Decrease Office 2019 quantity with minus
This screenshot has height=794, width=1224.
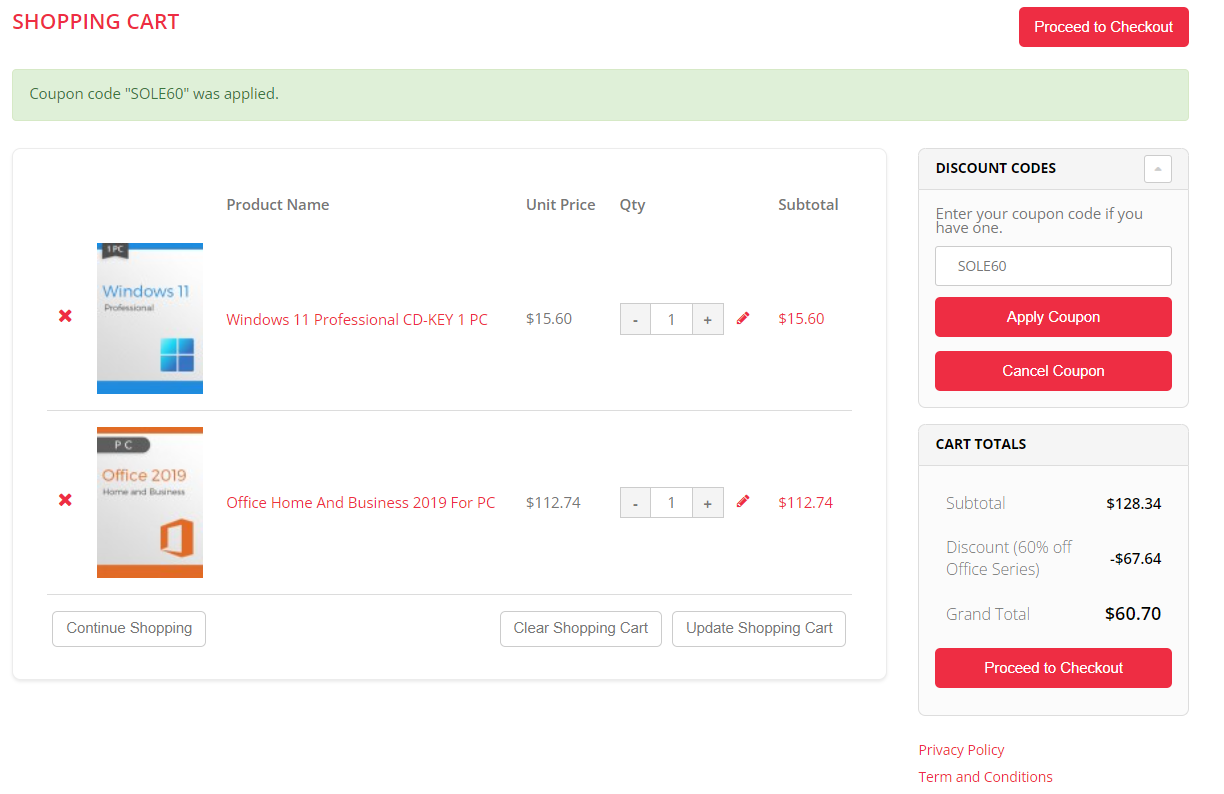tap(635, 503)
